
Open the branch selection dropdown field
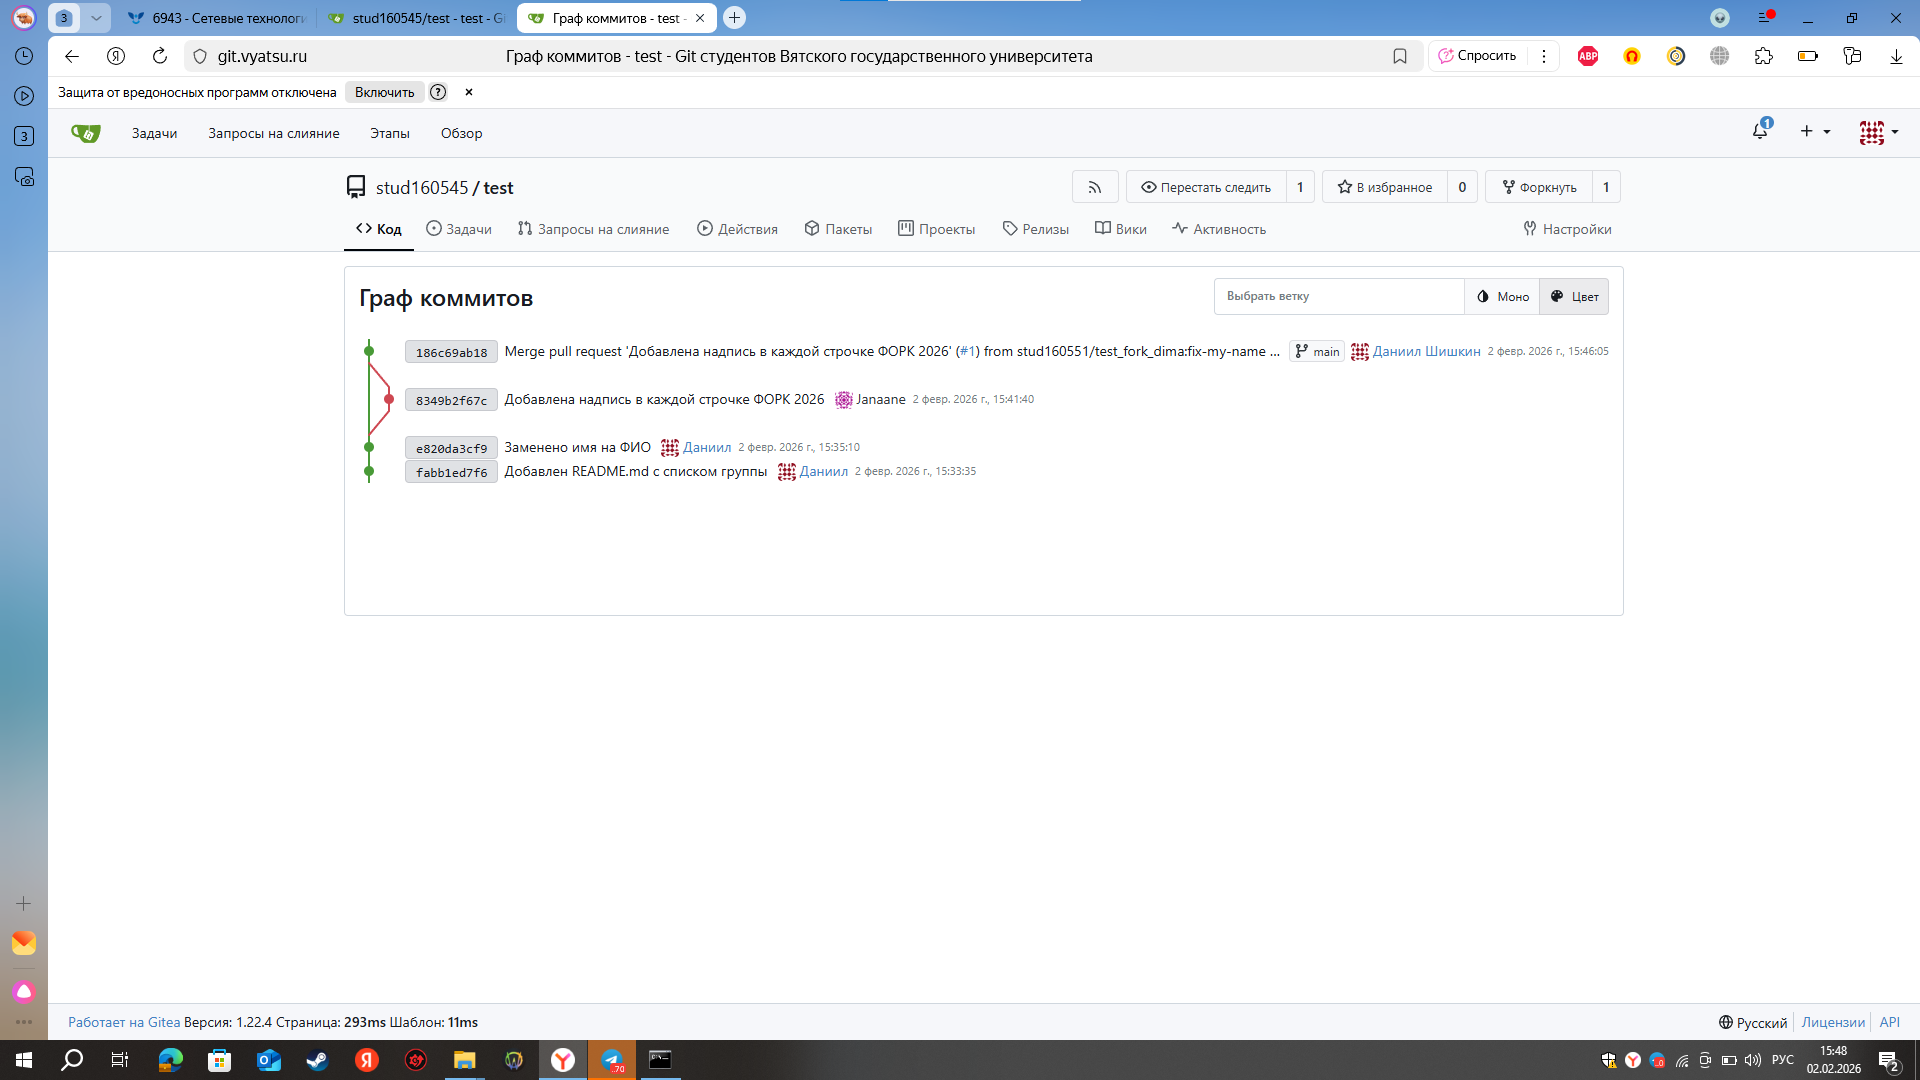pos(1338,296)
